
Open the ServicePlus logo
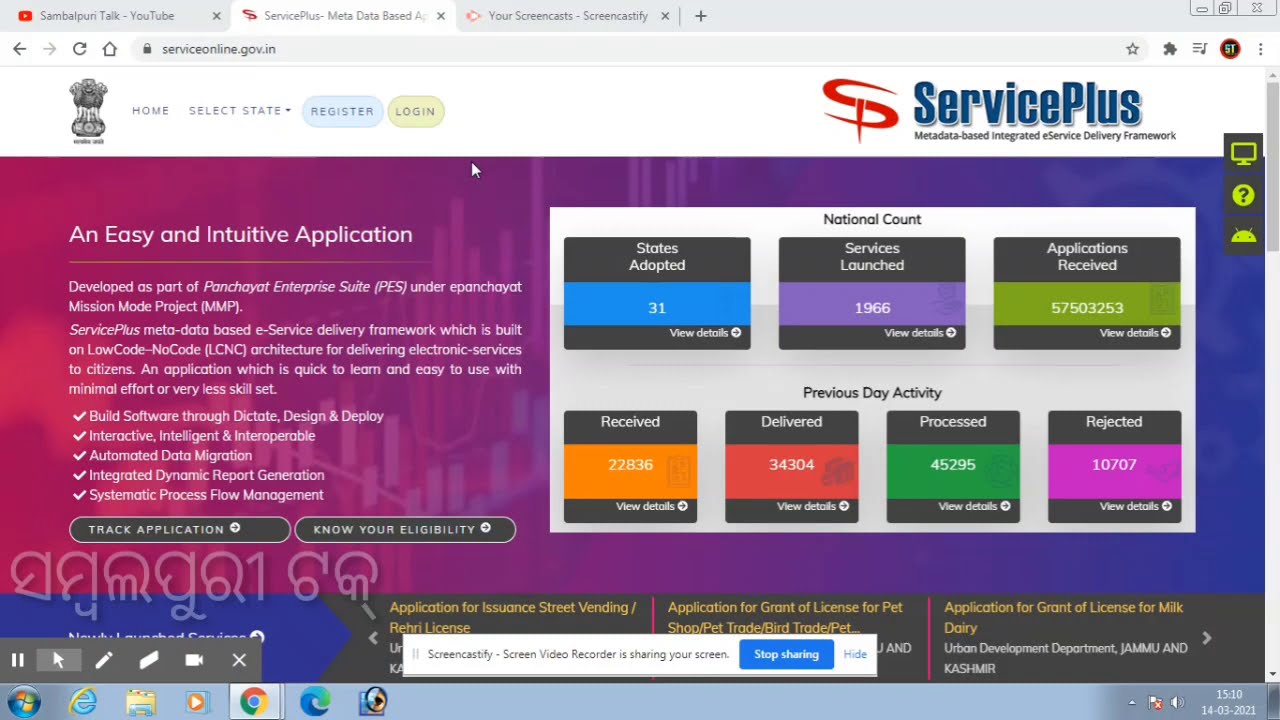pos(999,111)
